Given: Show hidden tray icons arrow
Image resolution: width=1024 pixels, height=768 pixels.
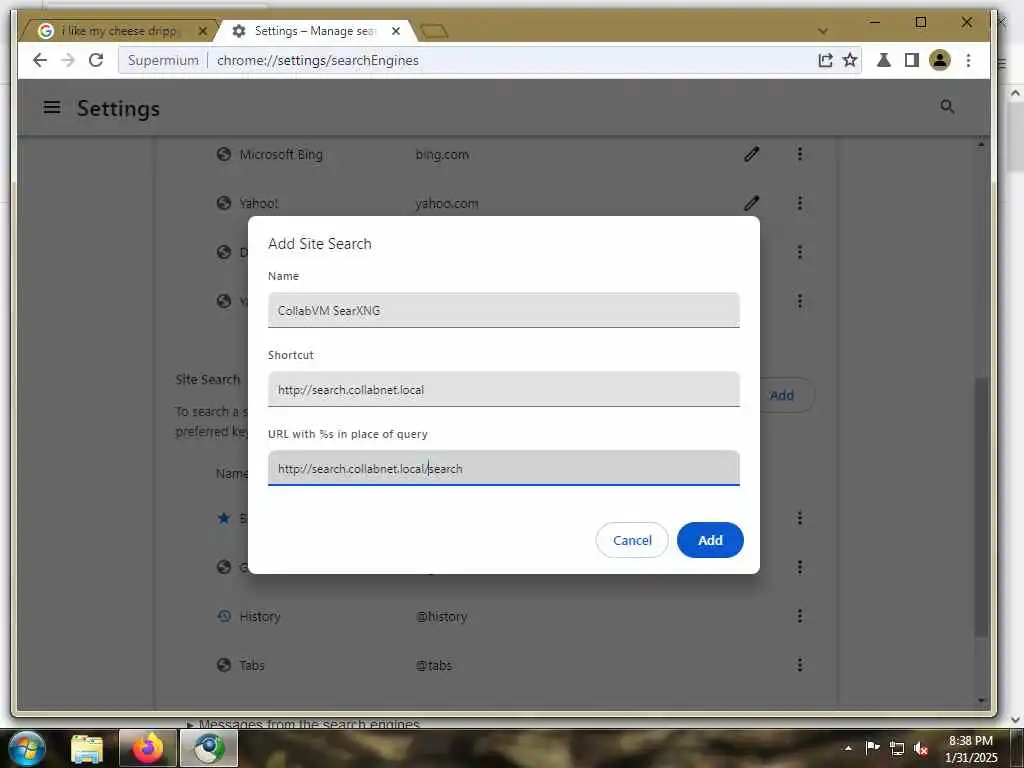Looking at the screenshot, I should point(848,748).
